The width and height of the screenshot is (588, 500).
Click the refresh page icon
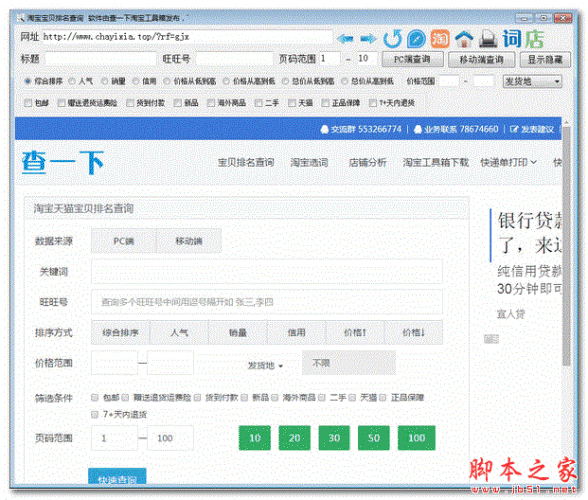pyautogui.click(x=393, y=38)
